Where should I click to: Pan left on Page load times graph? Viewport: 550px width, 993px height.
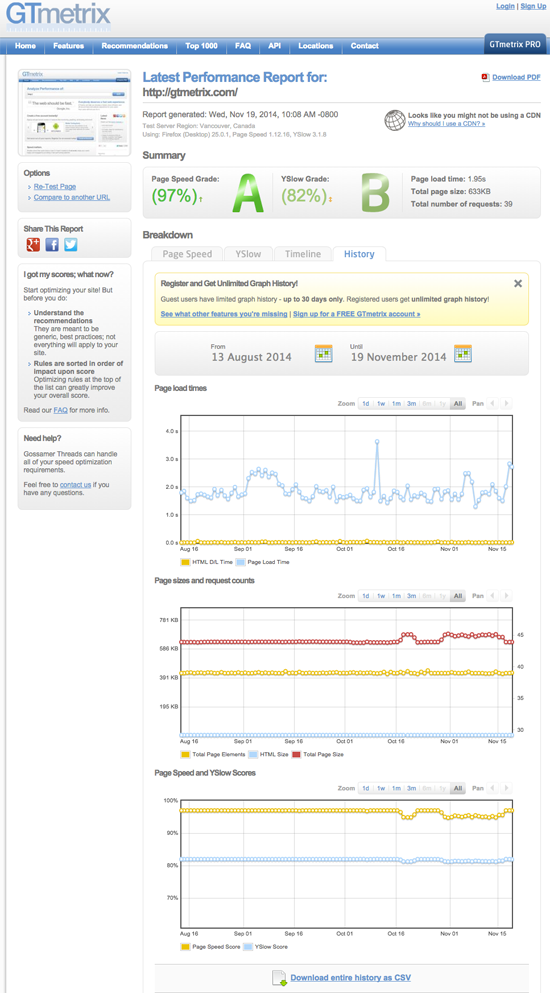pyautogui.click(x=492, y=403)
